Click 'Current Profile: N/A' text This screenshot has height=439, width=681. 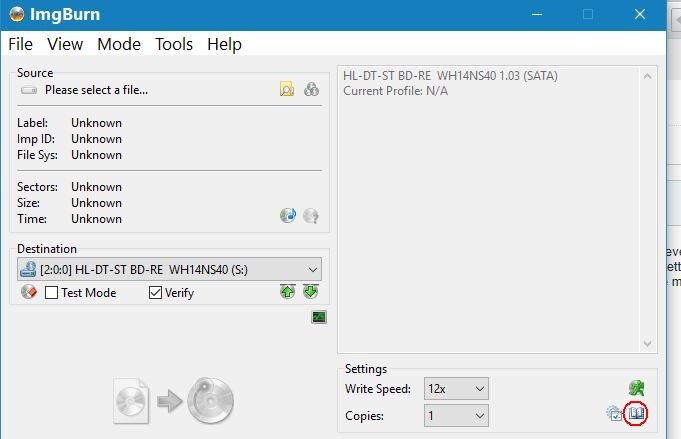(x=396, y=91)
